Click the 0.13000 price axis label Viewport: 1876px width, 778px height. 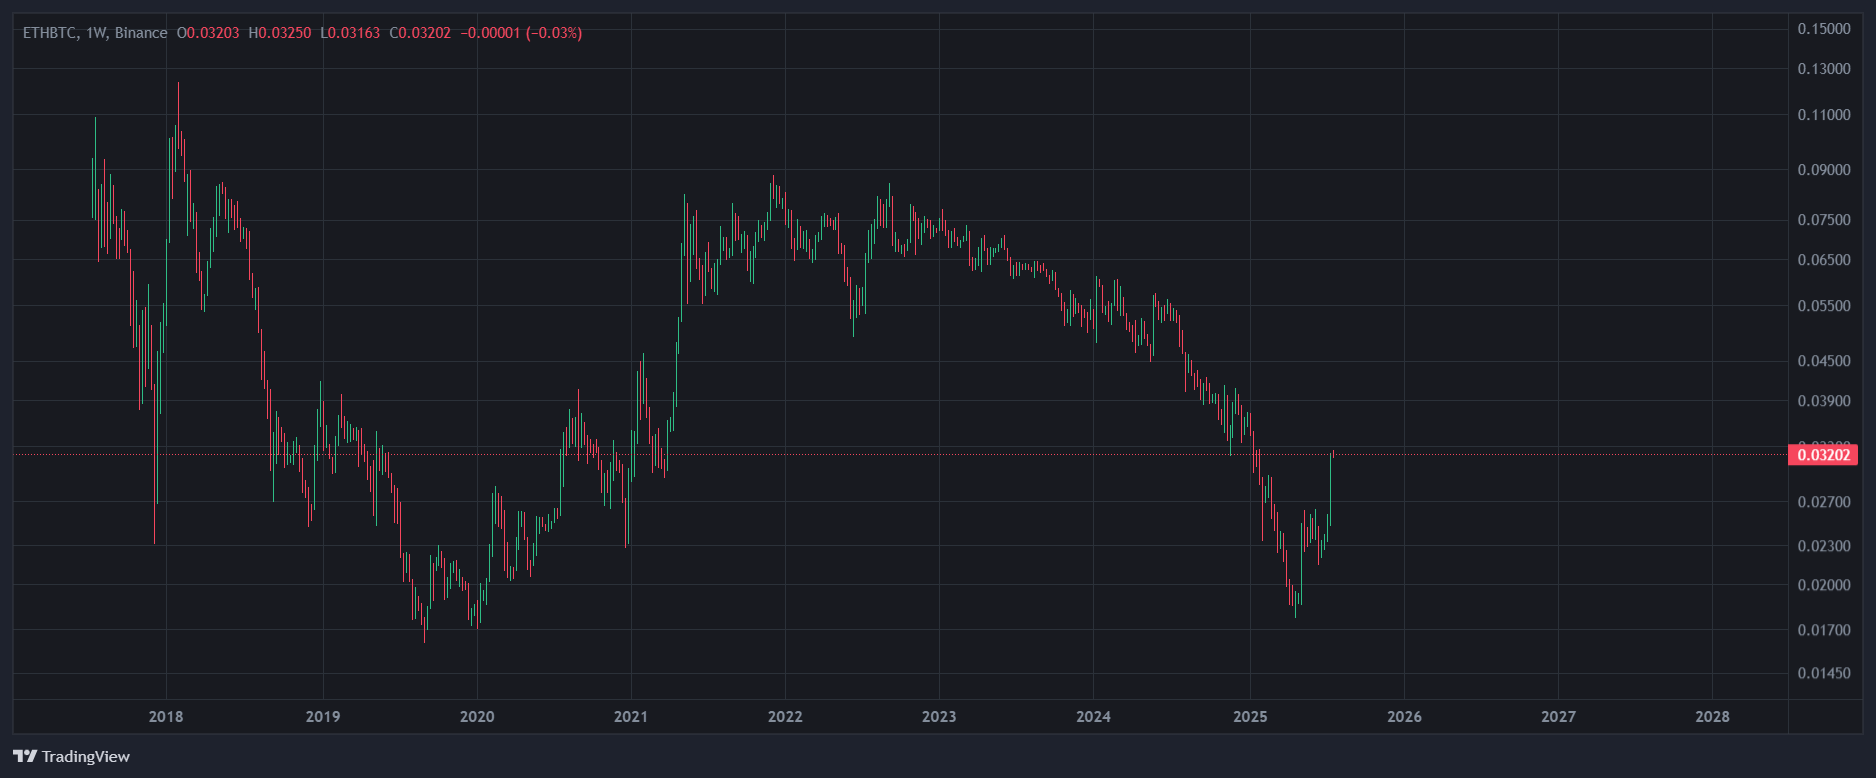click(1824, 69)
